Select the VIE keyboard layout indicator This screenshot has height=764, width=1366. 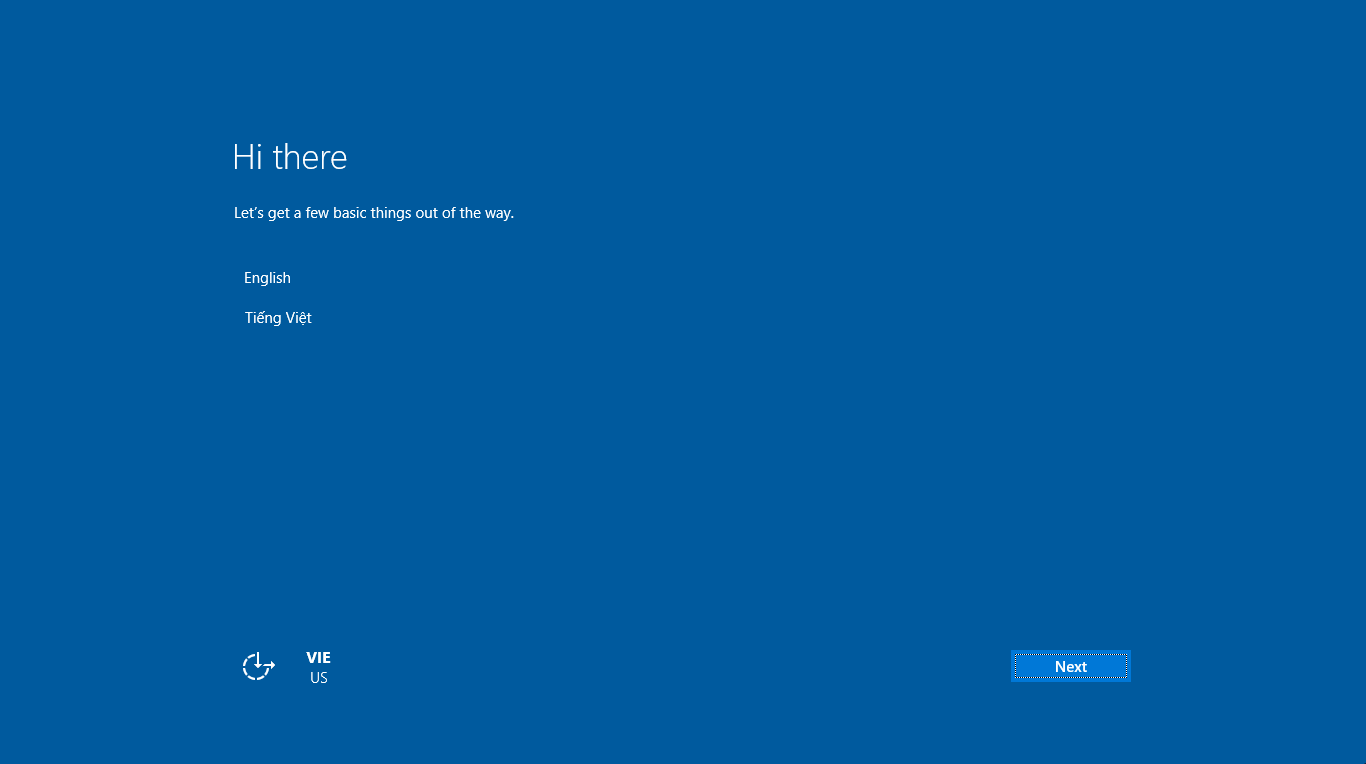coord(318,657)
